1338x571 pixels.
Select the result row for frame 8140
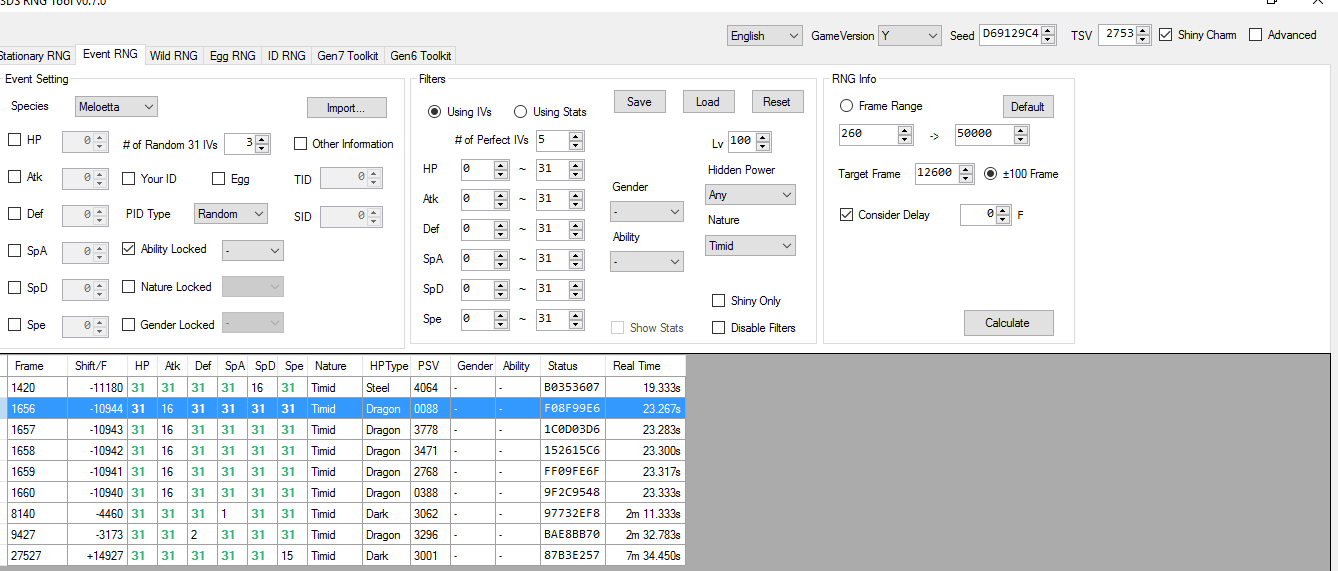tap(300, 514)
